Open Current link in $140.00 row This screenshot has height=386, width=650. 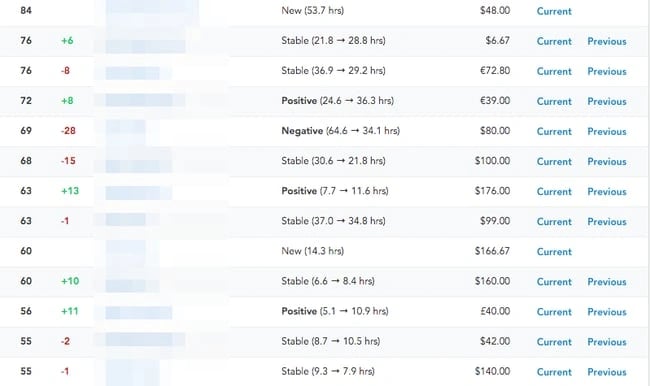coord(554,372)
